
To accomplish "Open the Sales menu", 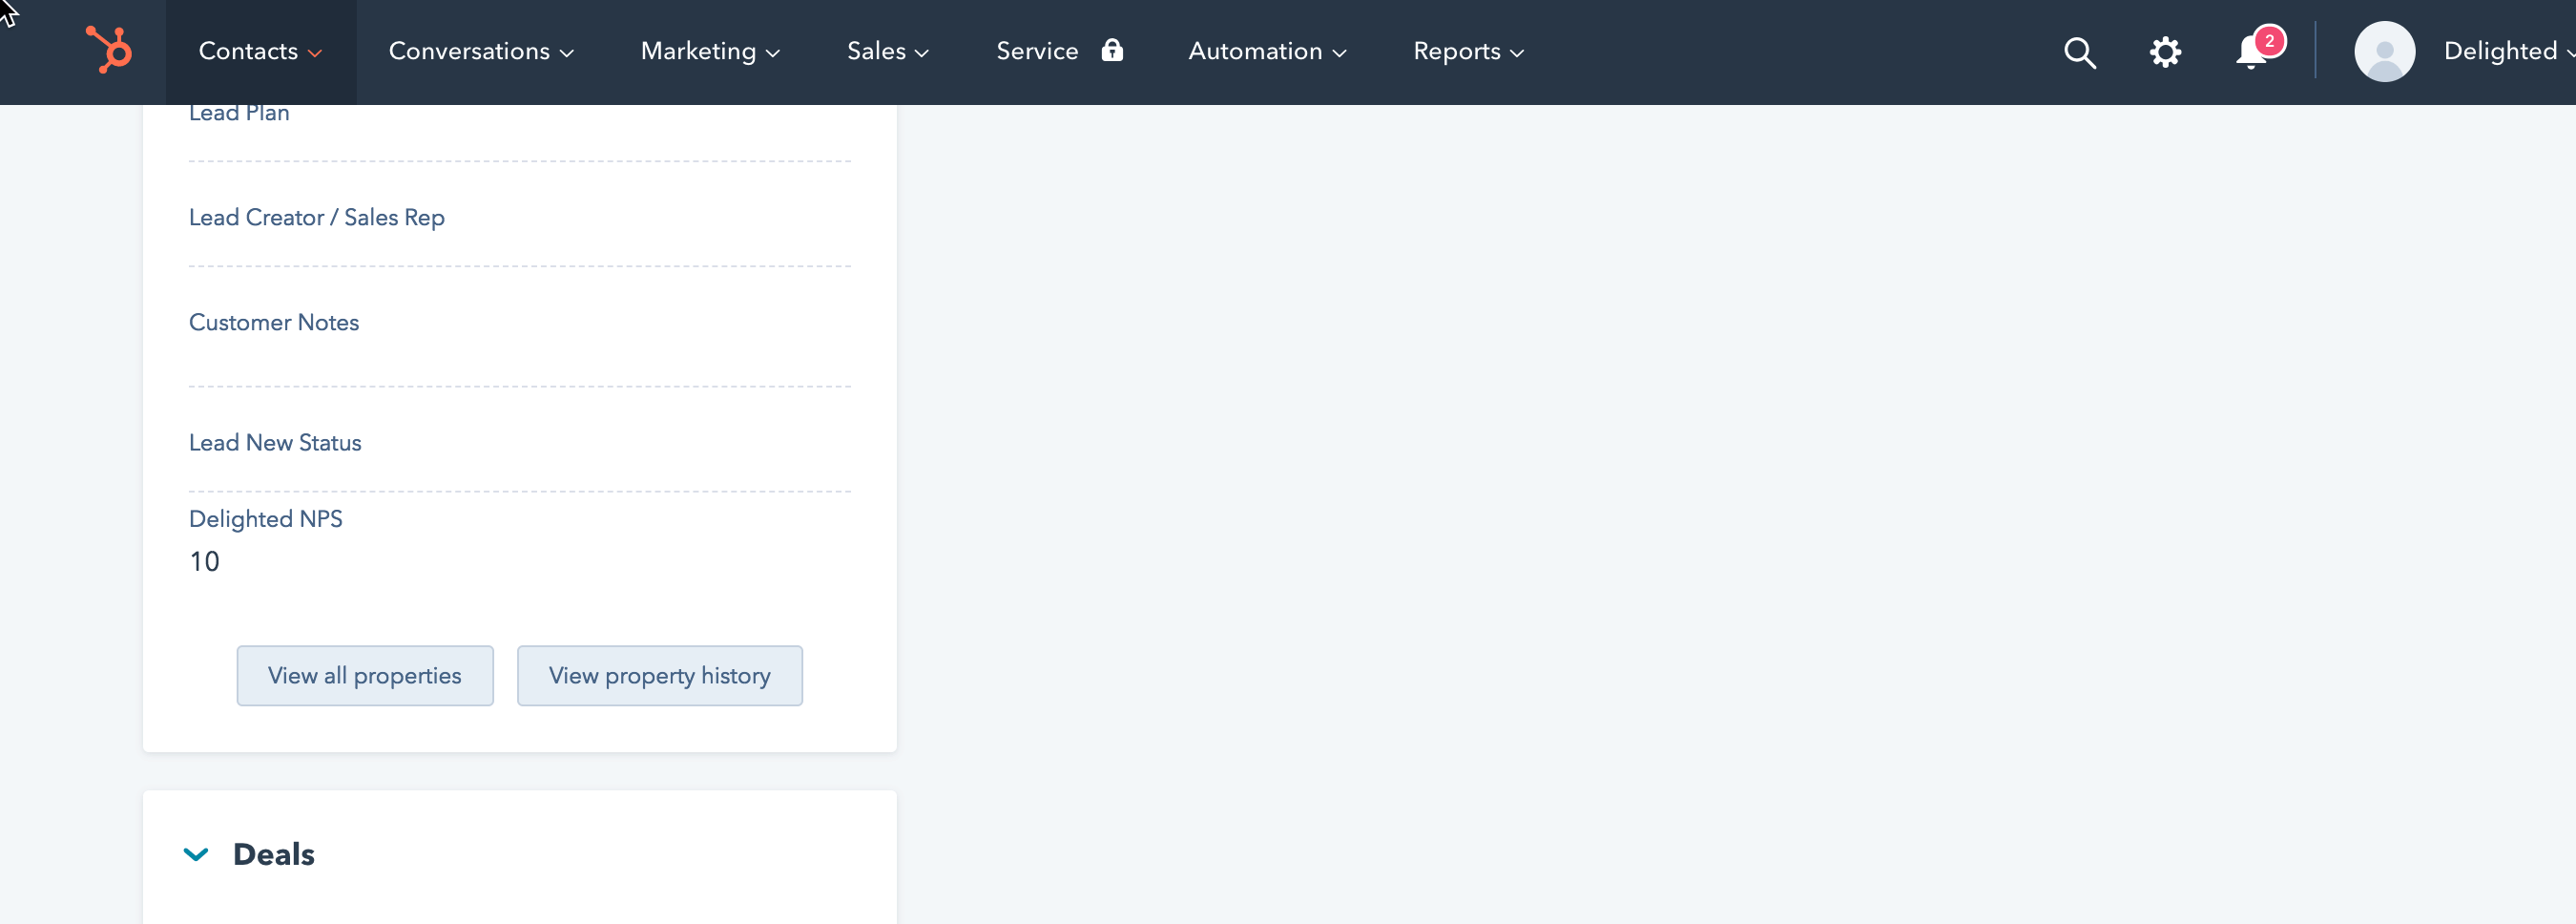I will tap(888, 52).
